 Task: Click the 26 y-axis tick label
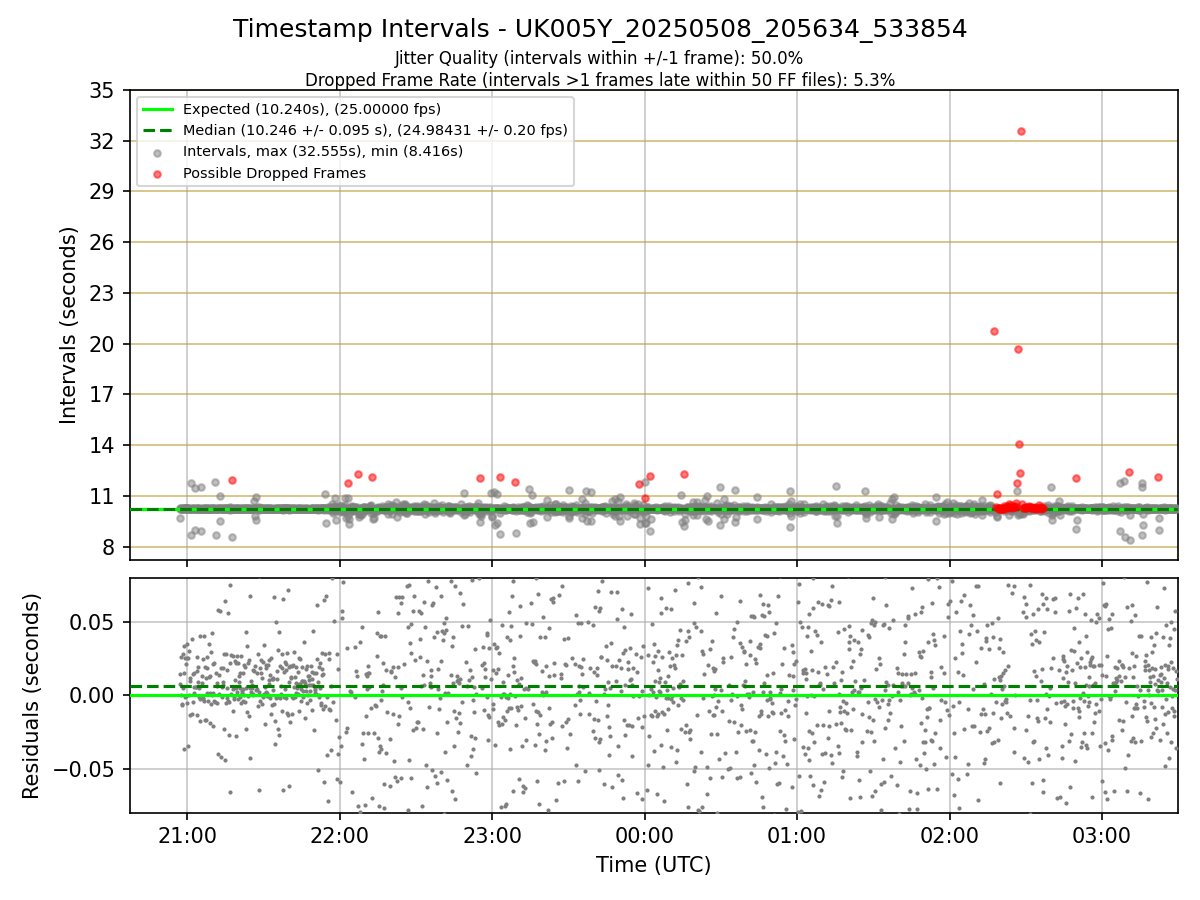point(103,242)
